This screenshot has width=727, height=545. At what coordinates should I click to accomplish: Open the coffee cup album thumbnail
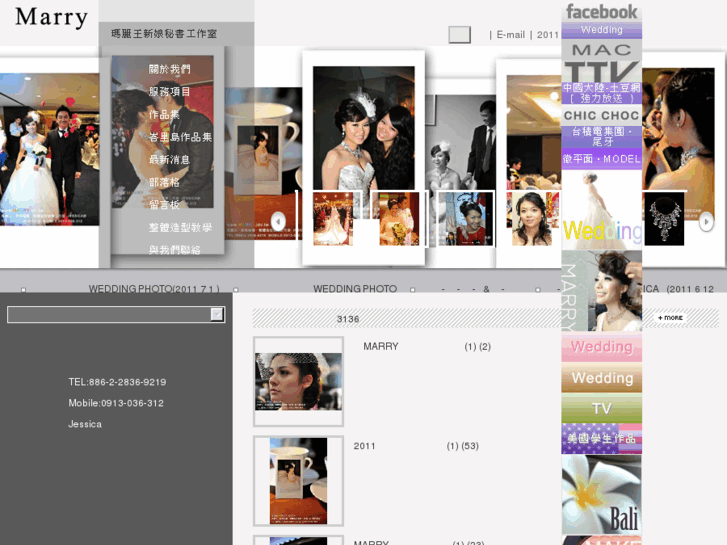[298, 481]
